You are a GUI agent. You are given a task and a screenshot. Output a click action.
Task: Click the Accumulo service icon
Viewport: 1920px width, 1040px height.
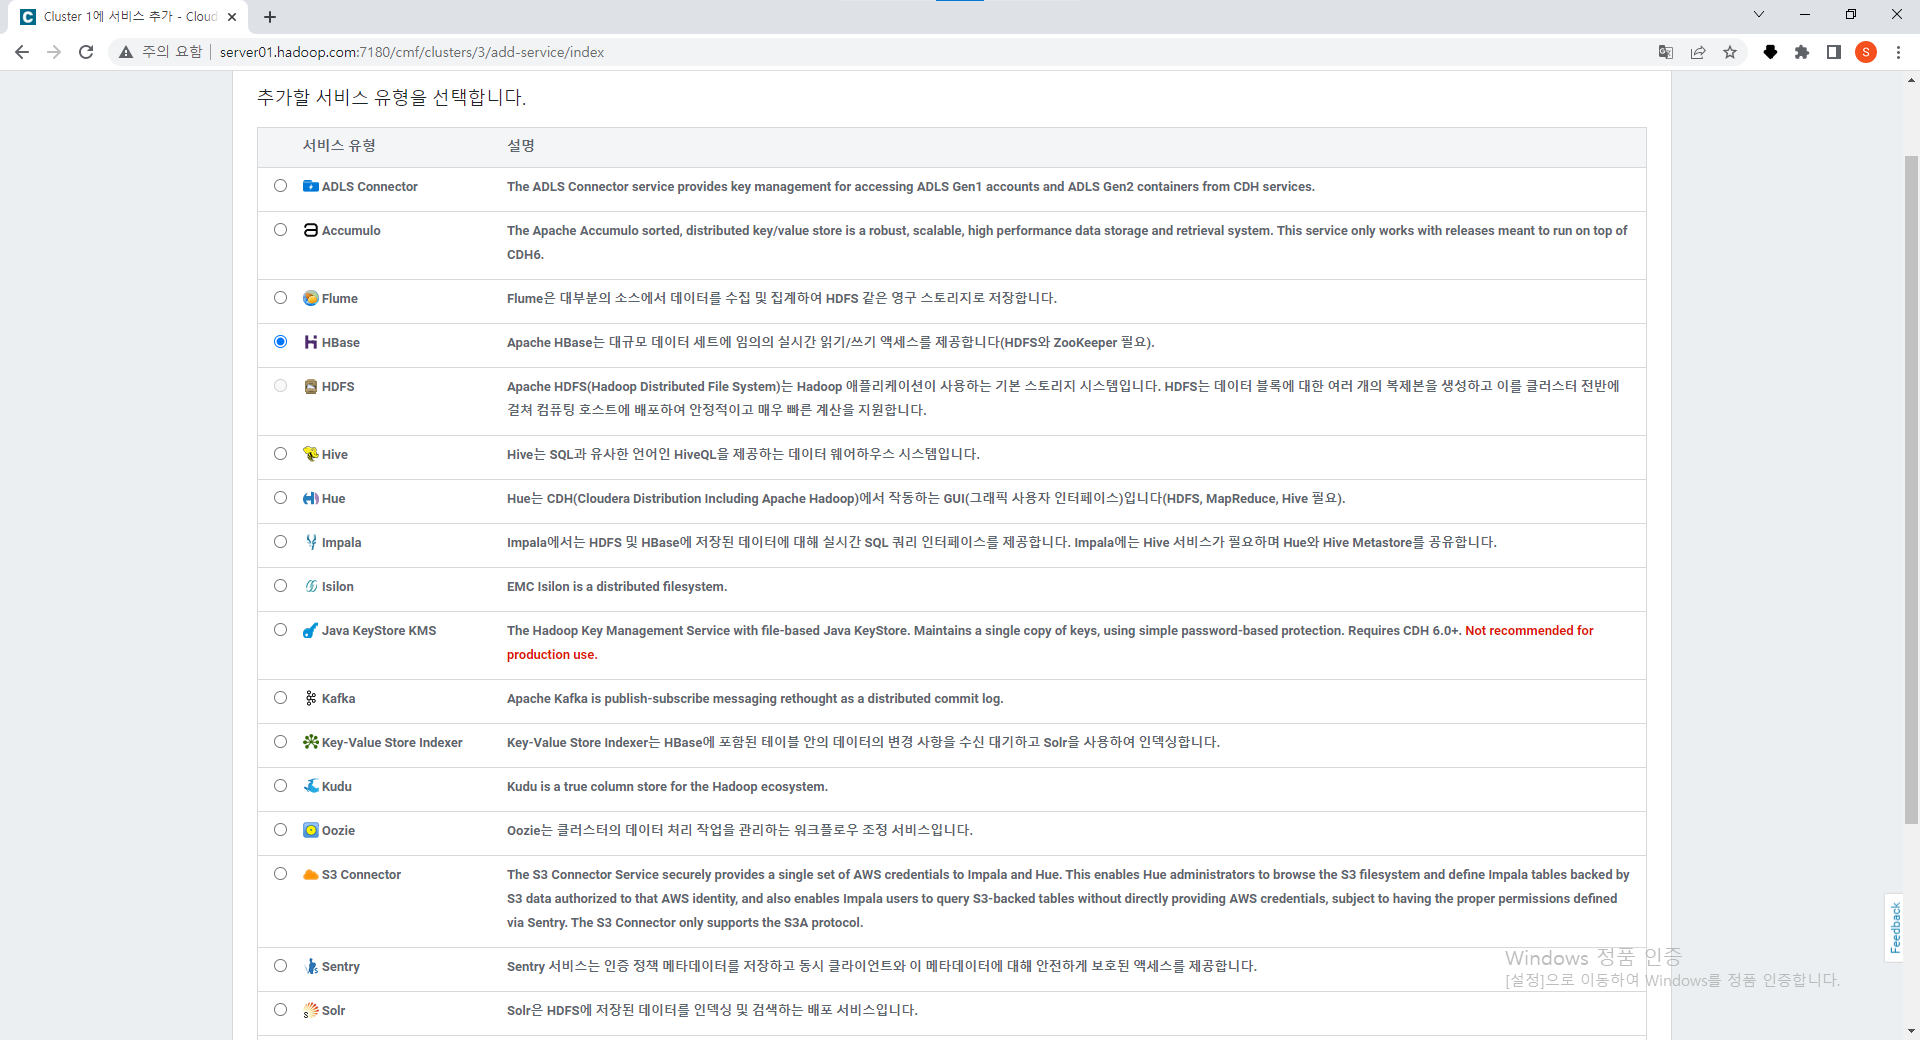311,230
